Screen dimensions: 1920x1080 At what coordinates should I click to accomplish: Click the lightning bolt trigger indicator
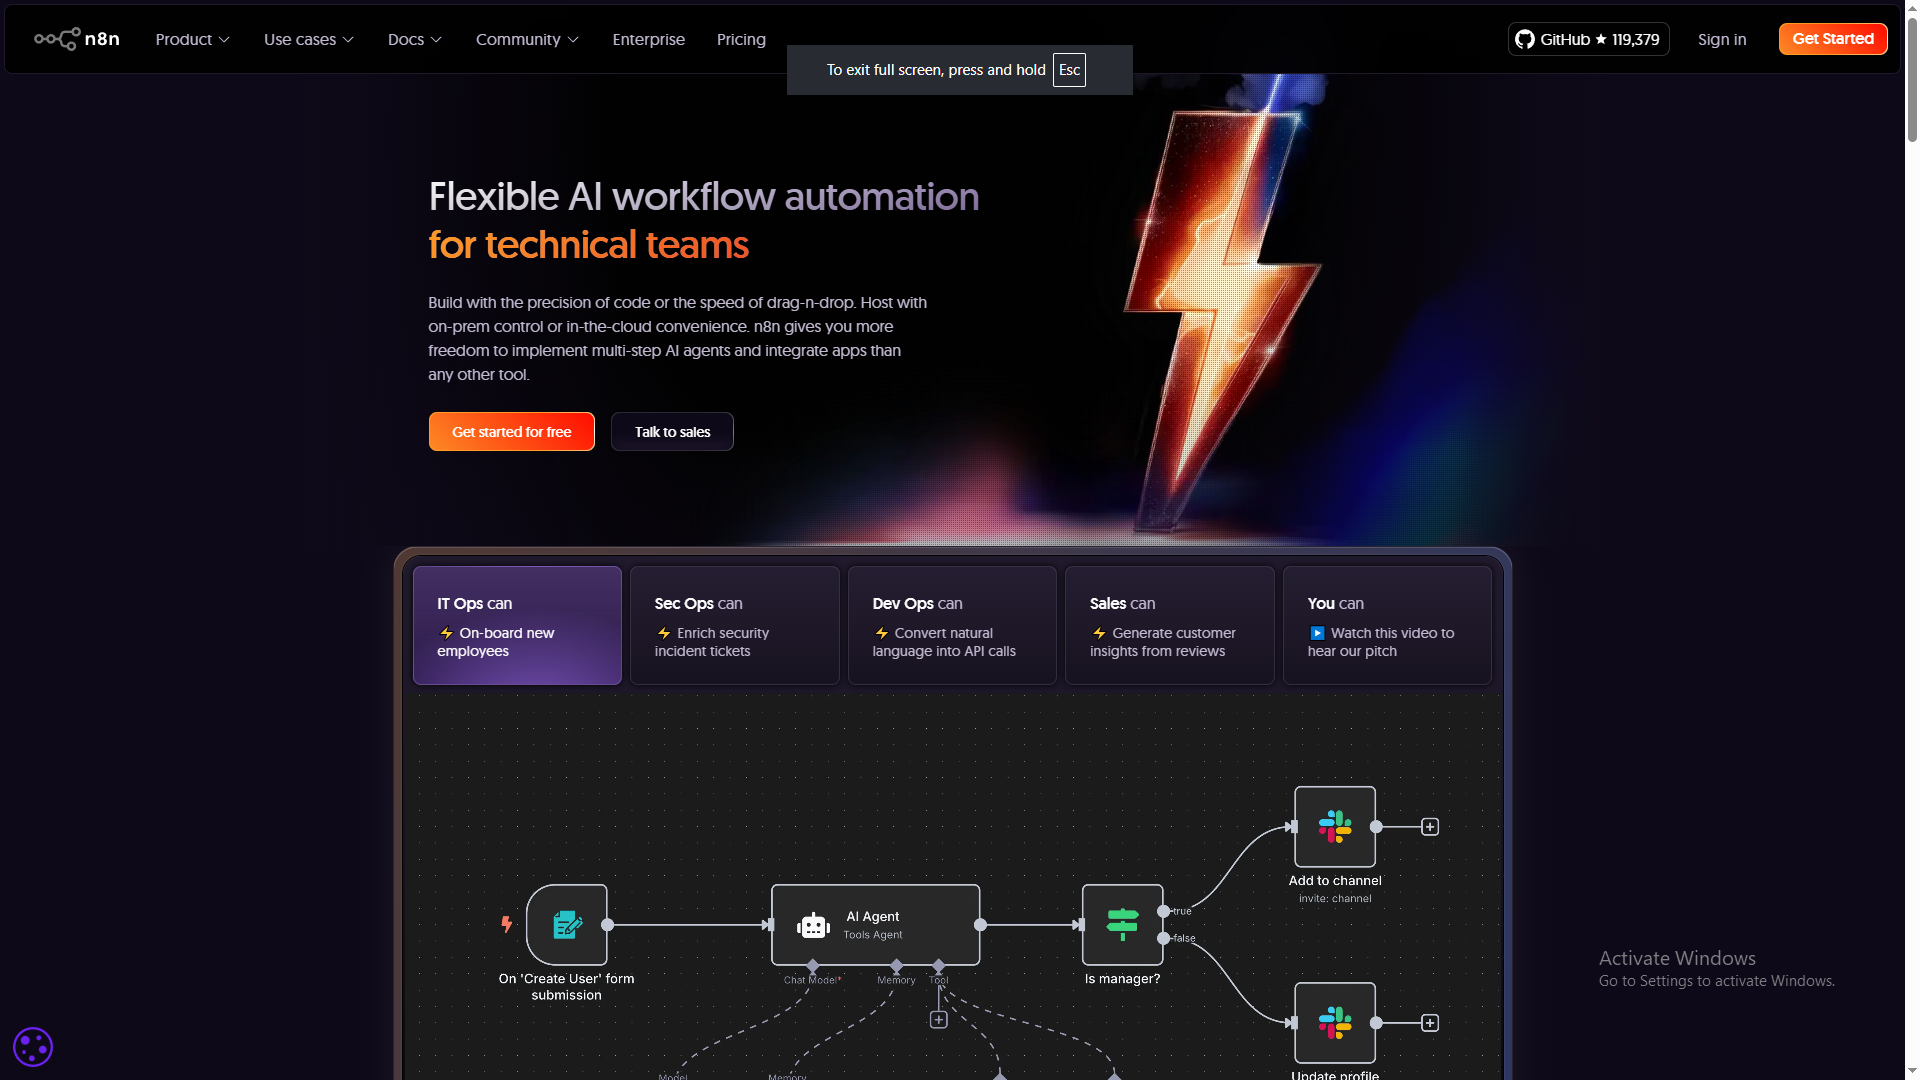pyautogui.click(x=506, y=924)
